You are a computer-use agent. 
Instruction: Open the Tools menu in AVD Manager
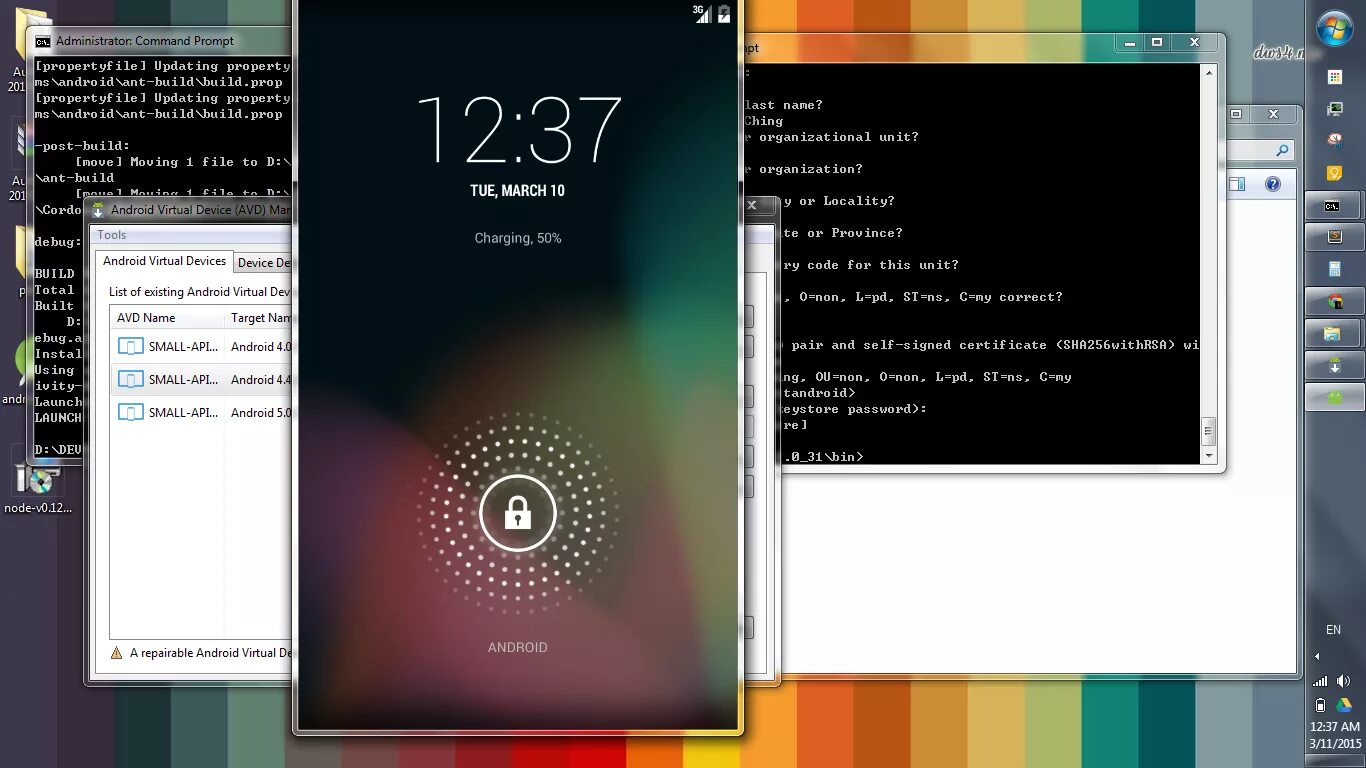[112, 235]
